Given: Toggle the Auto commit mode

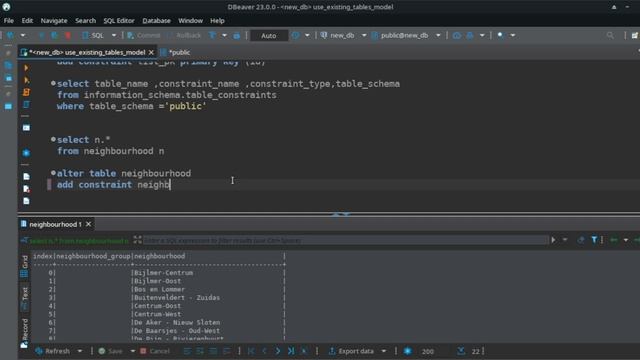Looking at the screenshot, I should (269, 36).
